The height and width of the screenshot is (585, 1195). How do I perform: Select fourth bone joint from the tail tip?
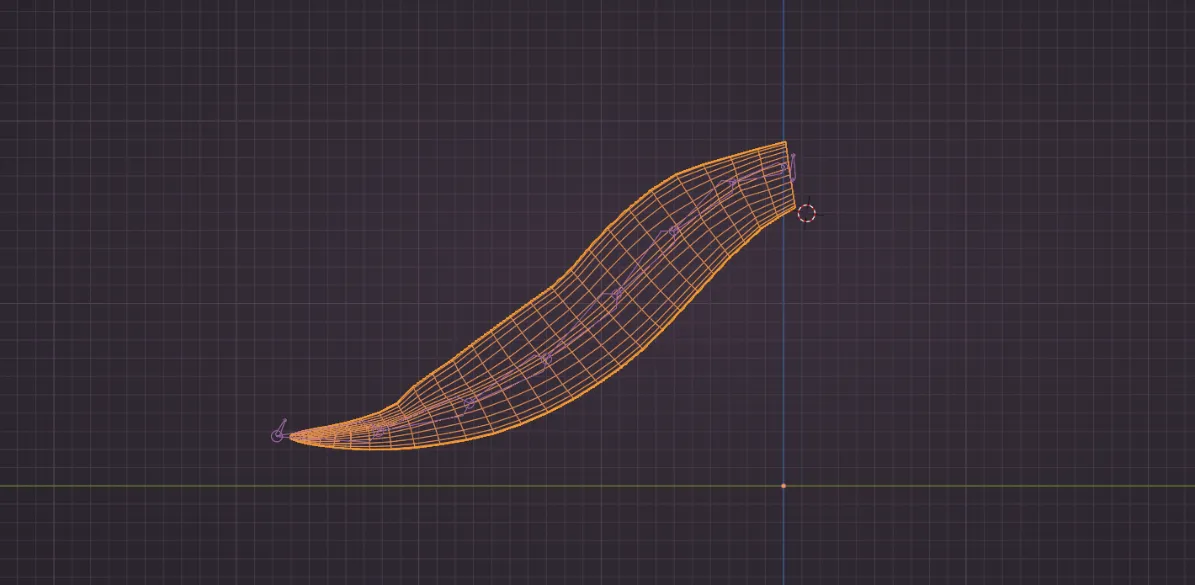click(x=545, y=358)
